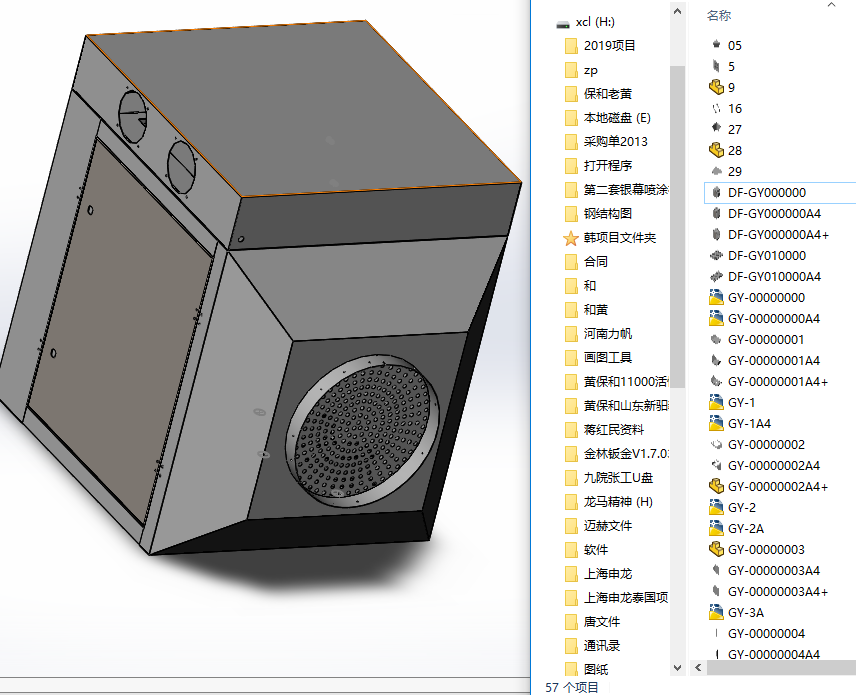The image size is (856, 695).
Task: Select the xcl (H:) drive icon
Action: [563, 23]
